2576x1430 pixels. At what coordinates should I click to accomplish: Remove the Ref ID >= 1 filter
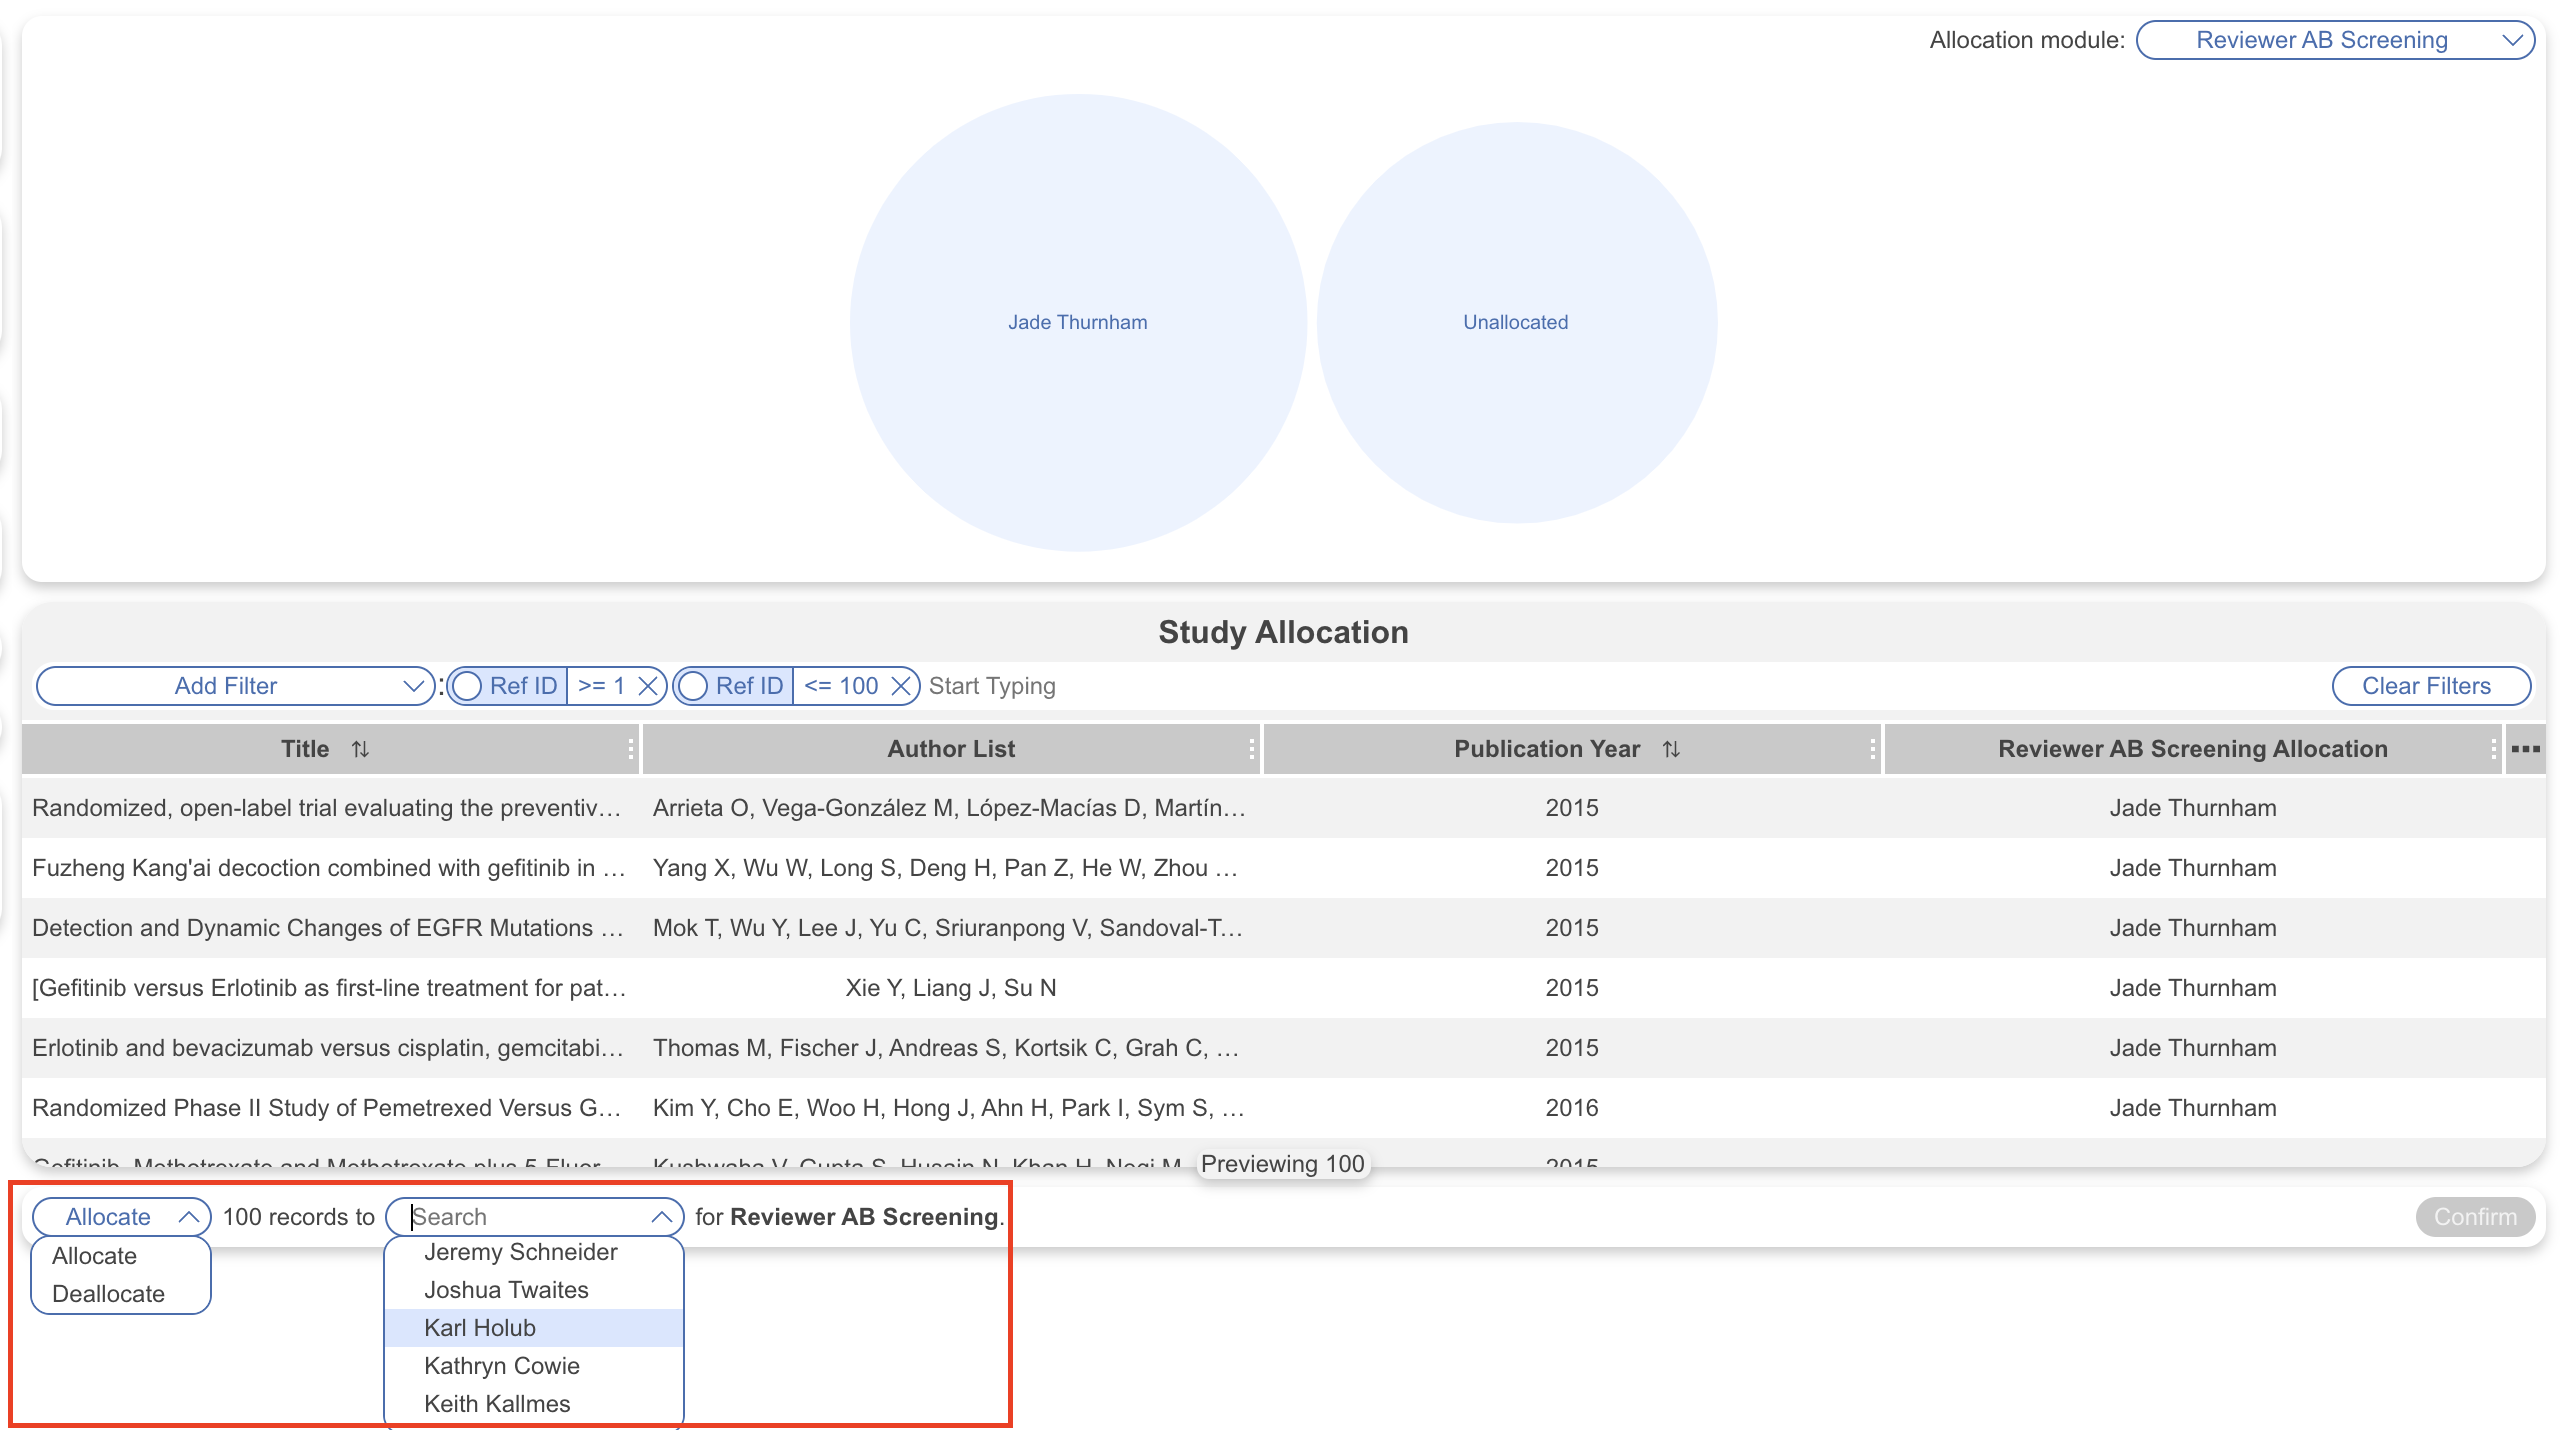(x=648, y=686)
